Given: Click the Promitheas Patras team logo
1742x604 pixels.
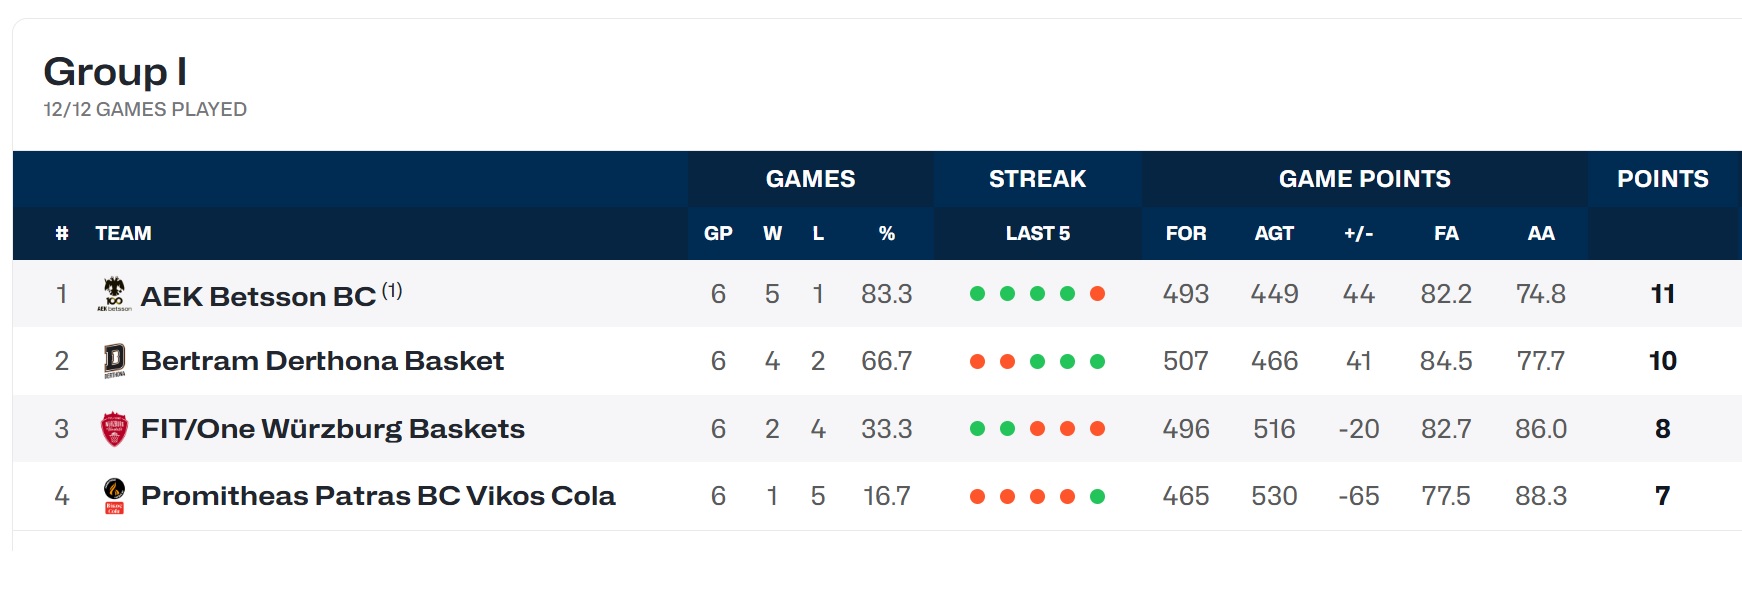Looking at the screenshot, I should (115, 496).
